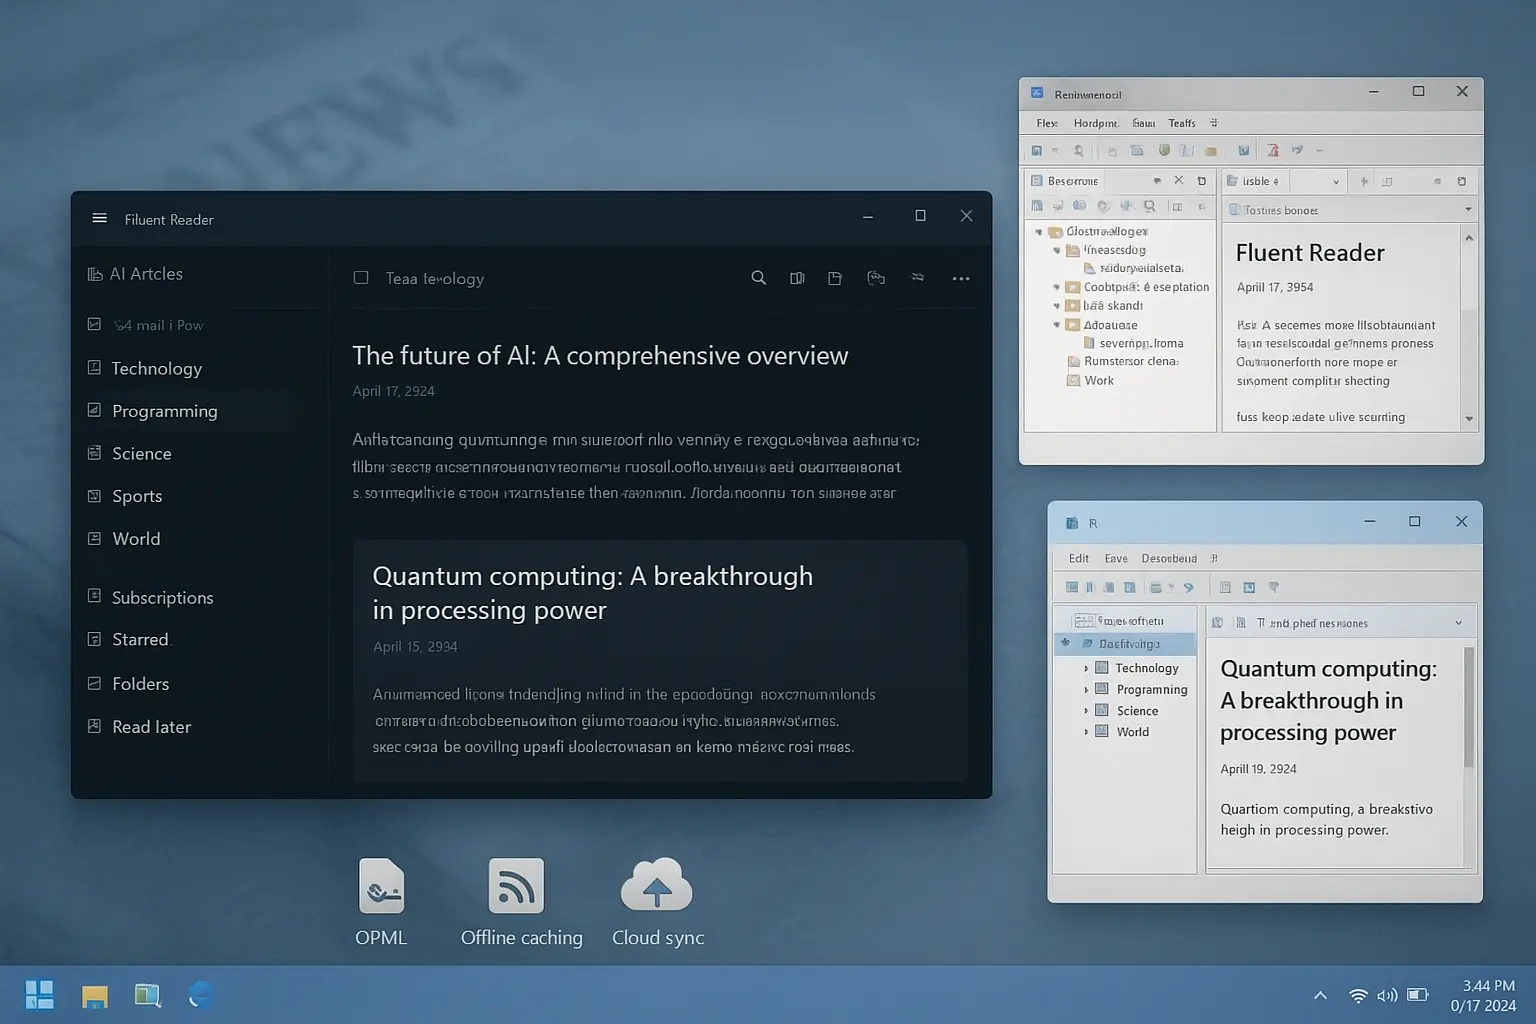Click the first layout icon in the Quantum window toolbar
1536x1024 pixels.
point(1072,587)
